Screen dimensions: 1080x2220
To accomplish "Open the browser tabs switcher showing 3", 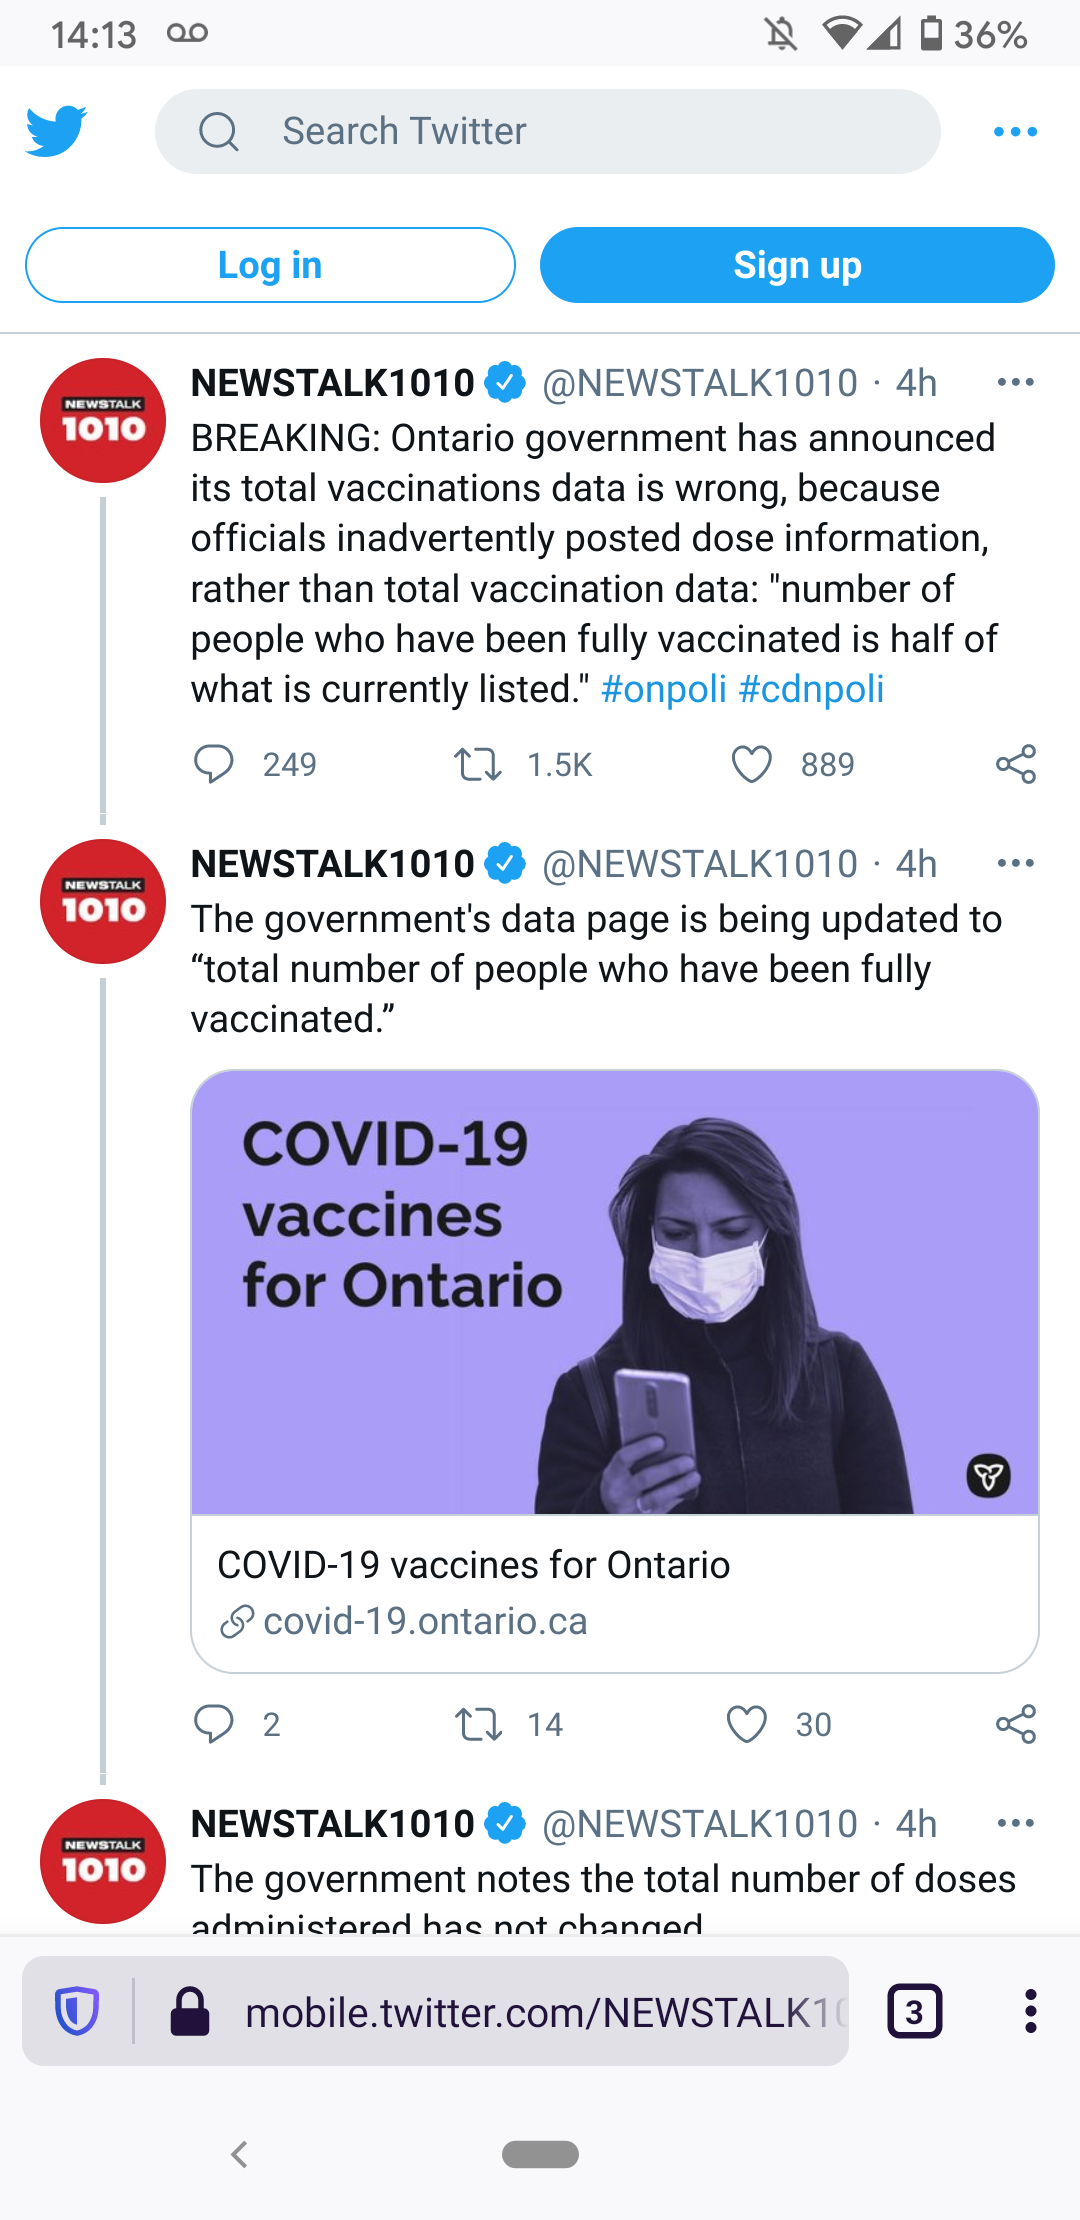I will tap(914, 2011).
